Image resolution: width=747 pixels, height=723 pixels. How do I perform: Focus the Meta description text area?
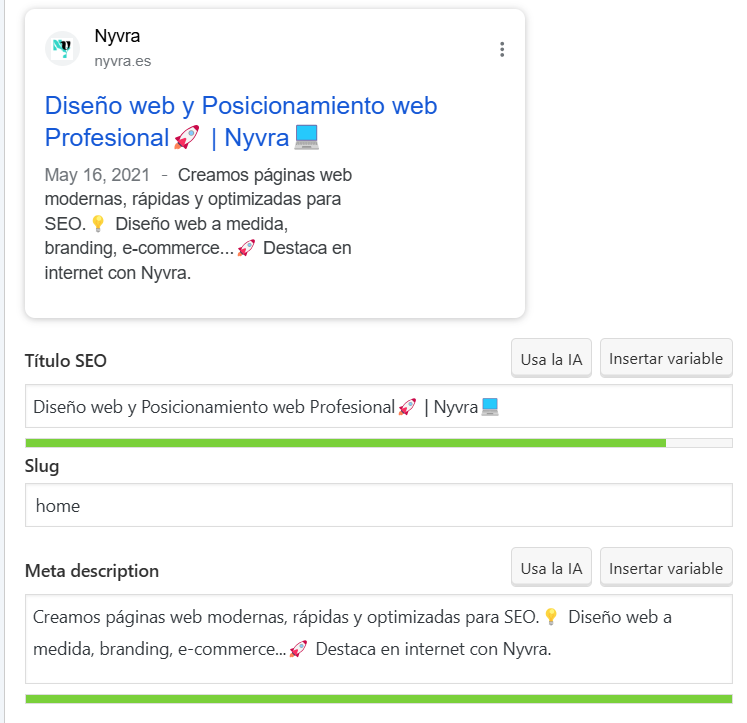pos(379,639)
